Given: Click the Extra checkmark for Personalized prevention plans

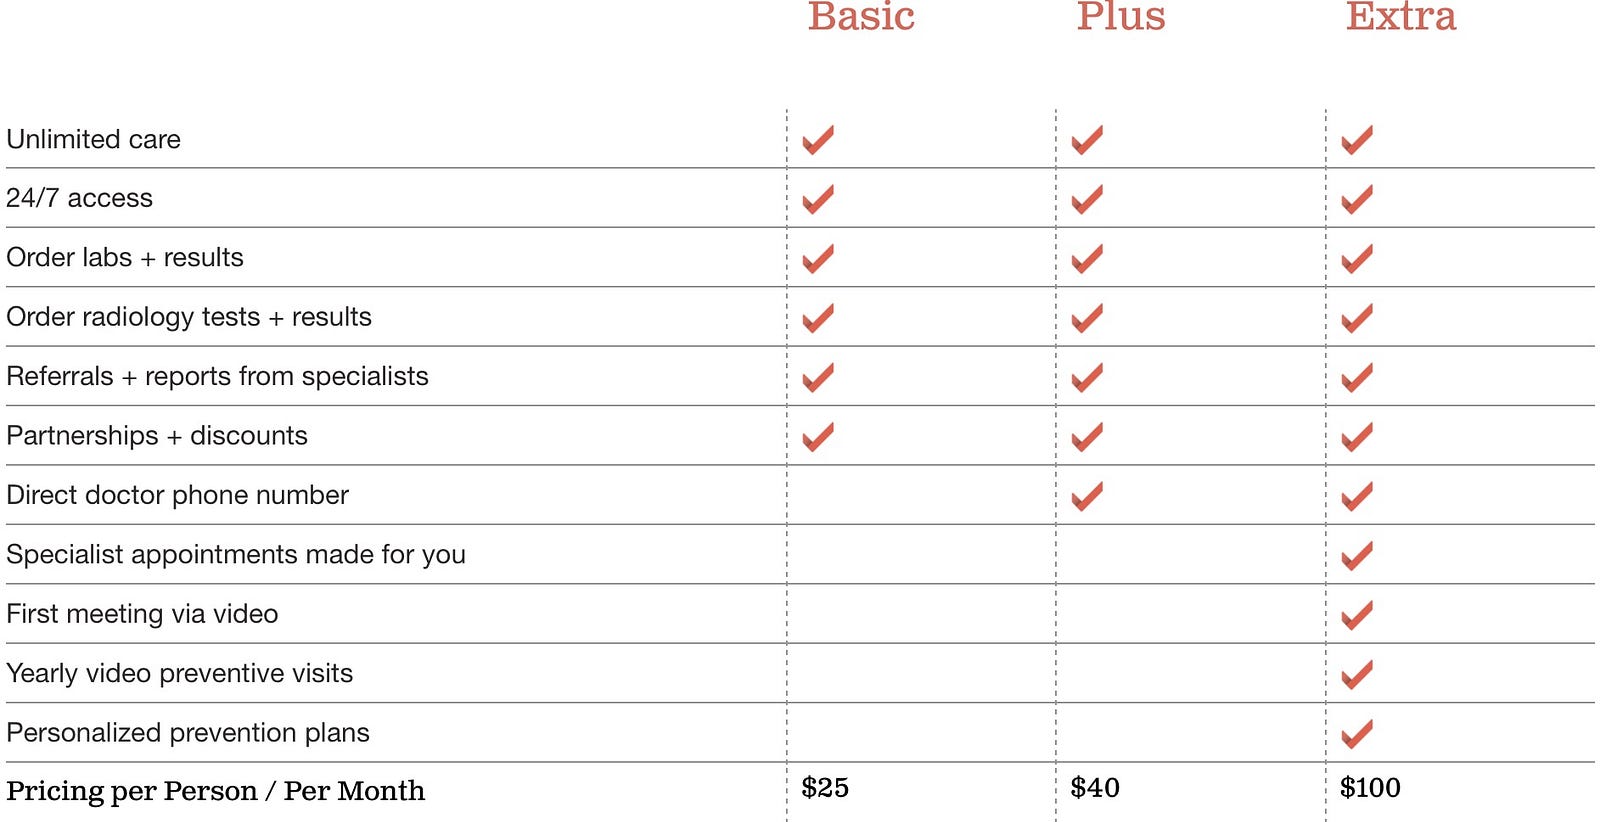Looking at the screenshot, I should click(1357, 734).
